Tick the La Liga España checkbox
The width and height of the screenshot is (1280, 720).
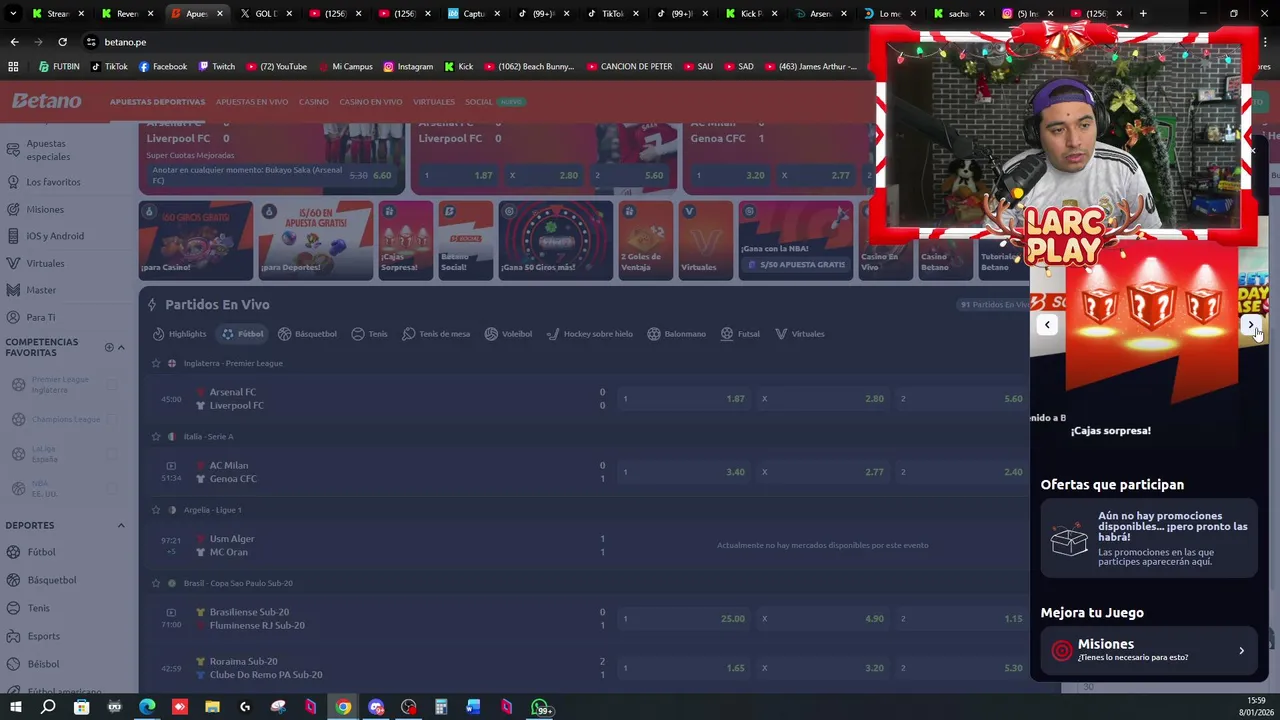point(112,454)
